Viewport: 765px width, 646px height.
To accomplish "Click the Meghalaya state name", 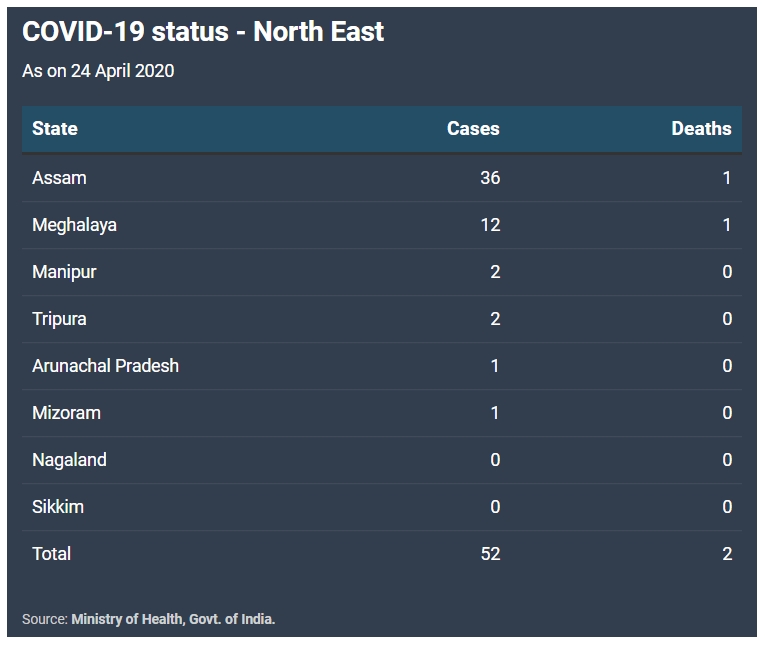I will [x=74, y=225].
